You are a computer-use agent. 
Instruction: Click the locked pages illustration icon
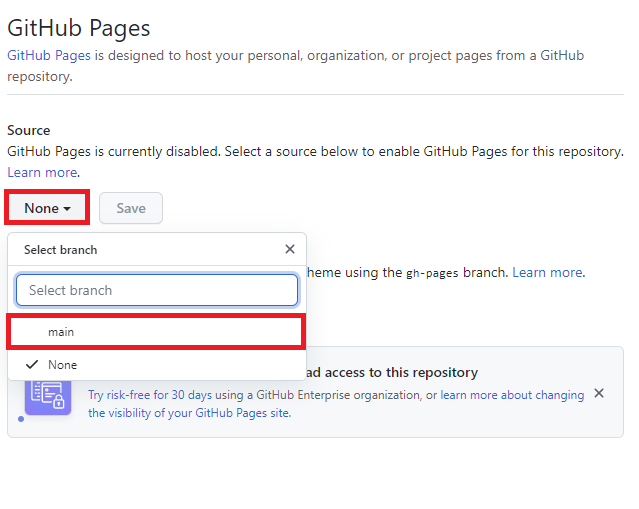[48, 396]
